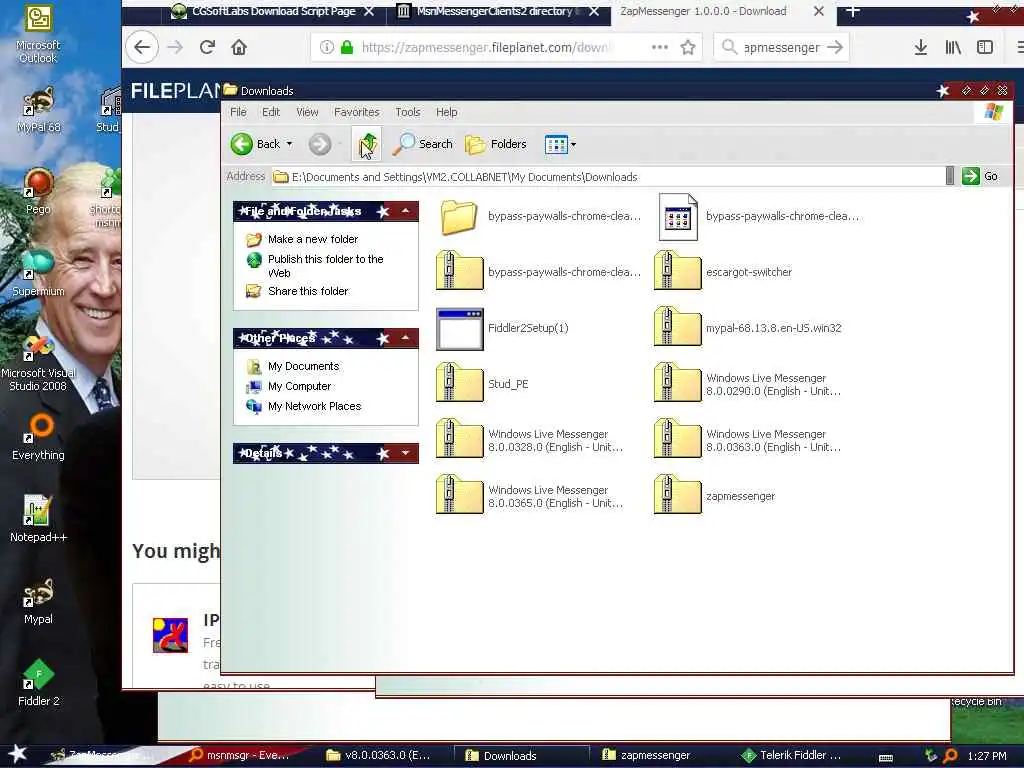Image resolution: width=1024 pixels, height=768 pixels.
Task: Open the MyPal 68 desktop icon
Action: click(39, 110)
